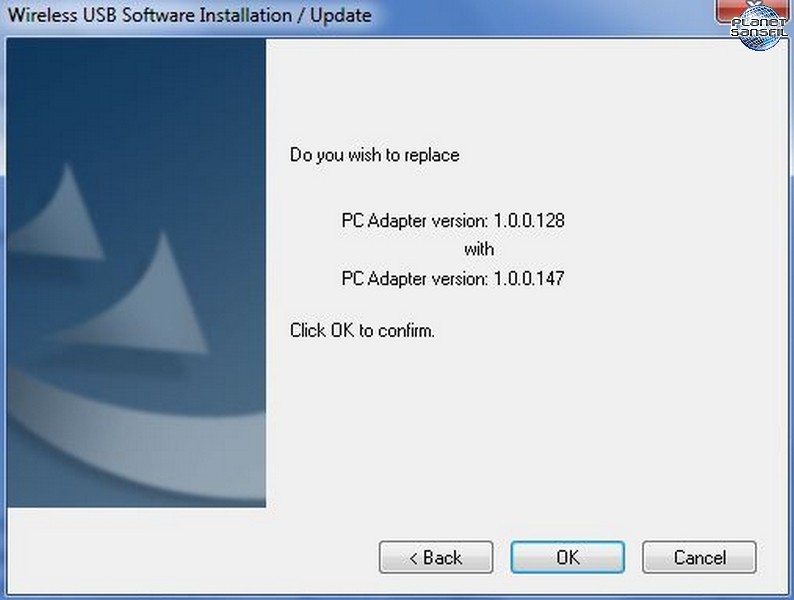This screenshot has width=794, height=600.
Task: Click the Planet Sansfil globe logo
Action: [x=759, y=28]
